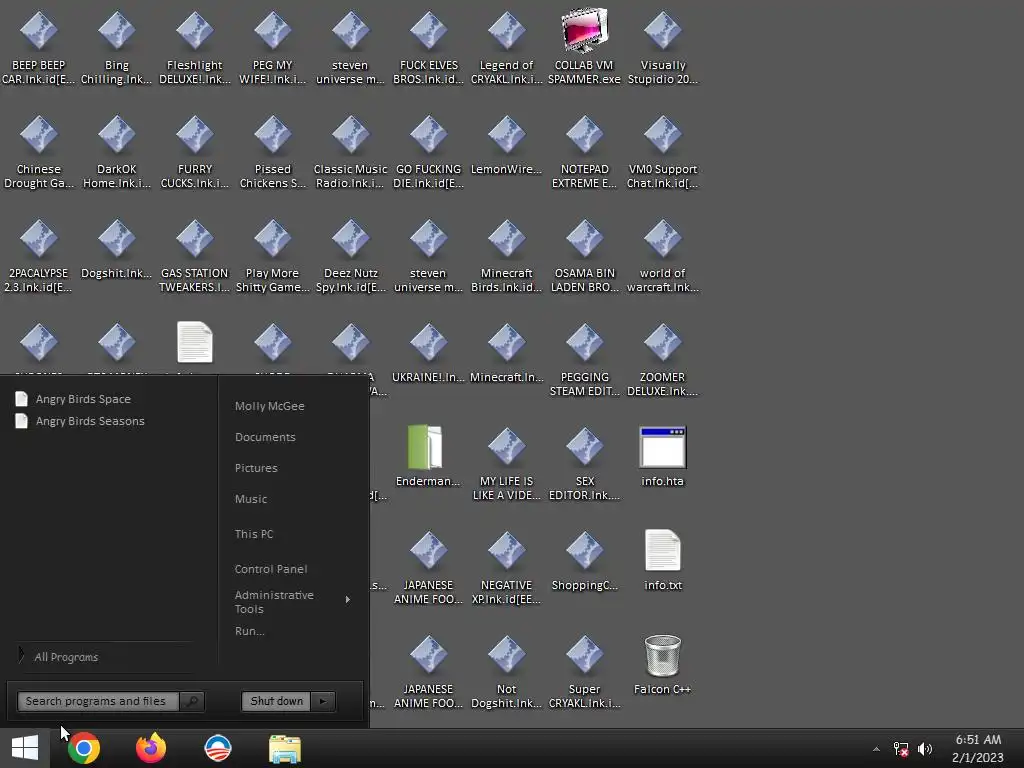This screenshot has width=1024, height=768.
Task: Expand All Programs in Start menu
Action: (66, 657)
